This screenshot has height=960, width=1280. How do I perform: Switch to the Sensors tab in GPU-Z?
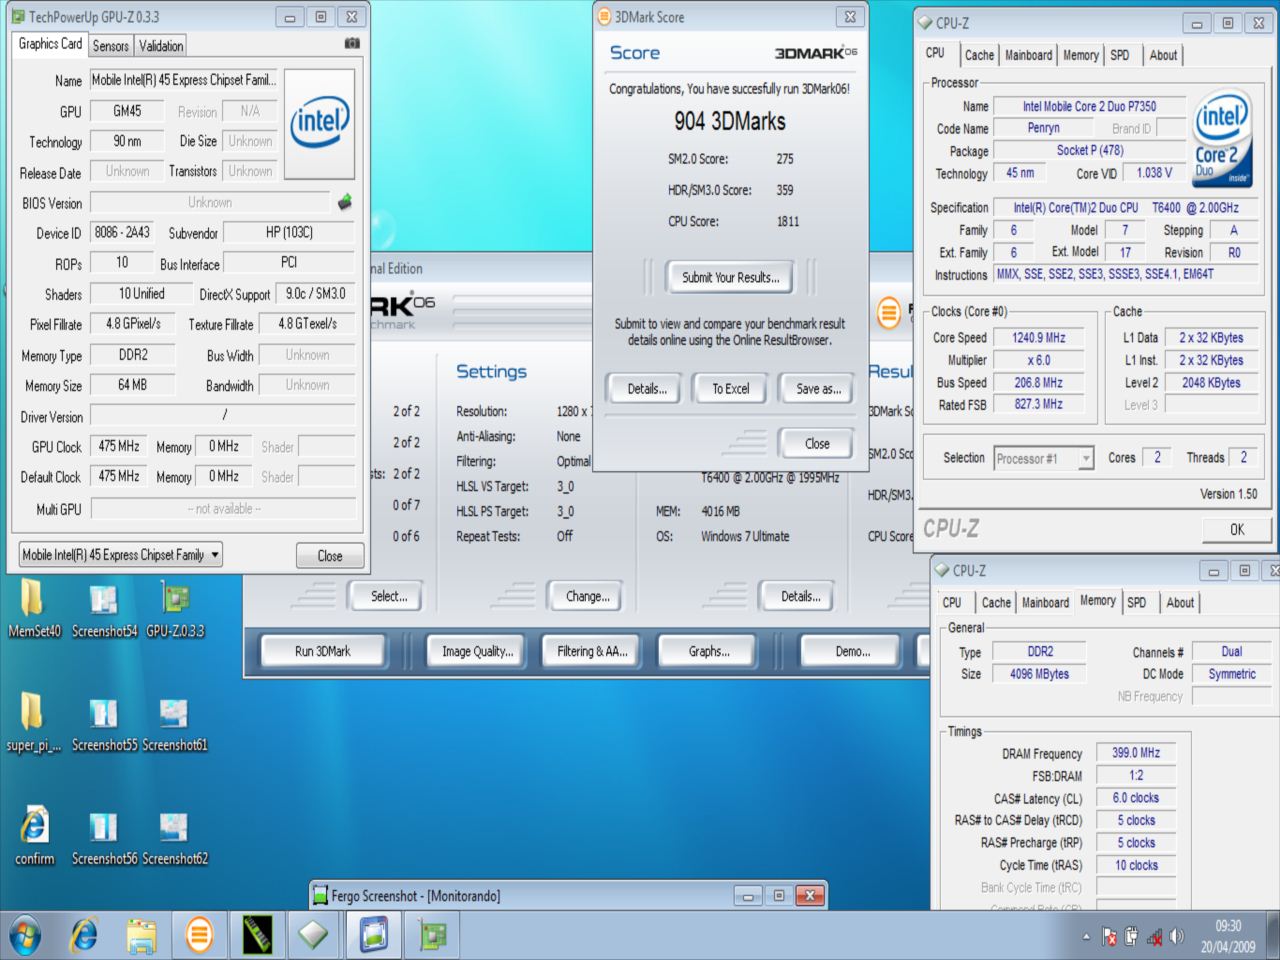point(111,46)
